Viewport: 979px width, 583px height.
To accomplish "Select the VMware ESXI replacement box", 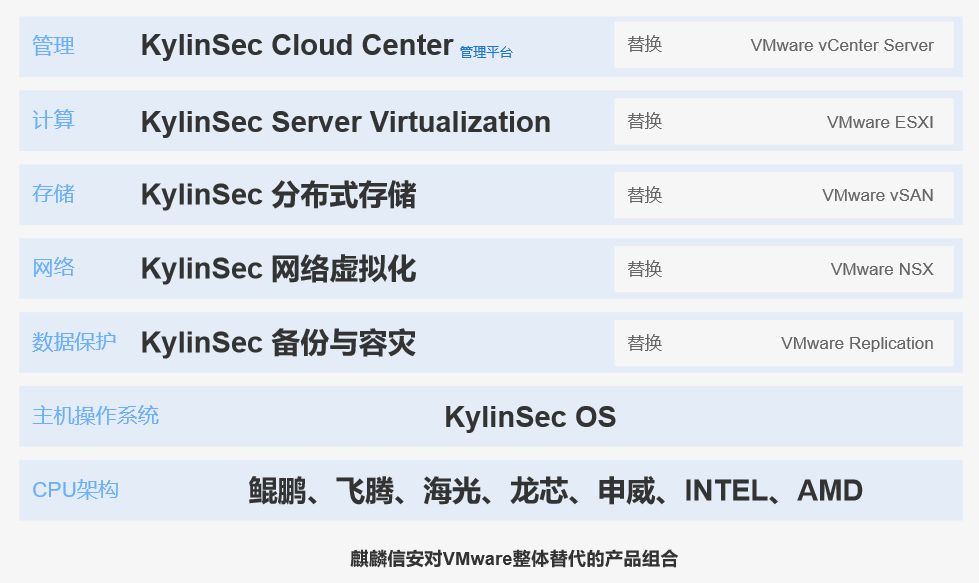I will 783,121.
